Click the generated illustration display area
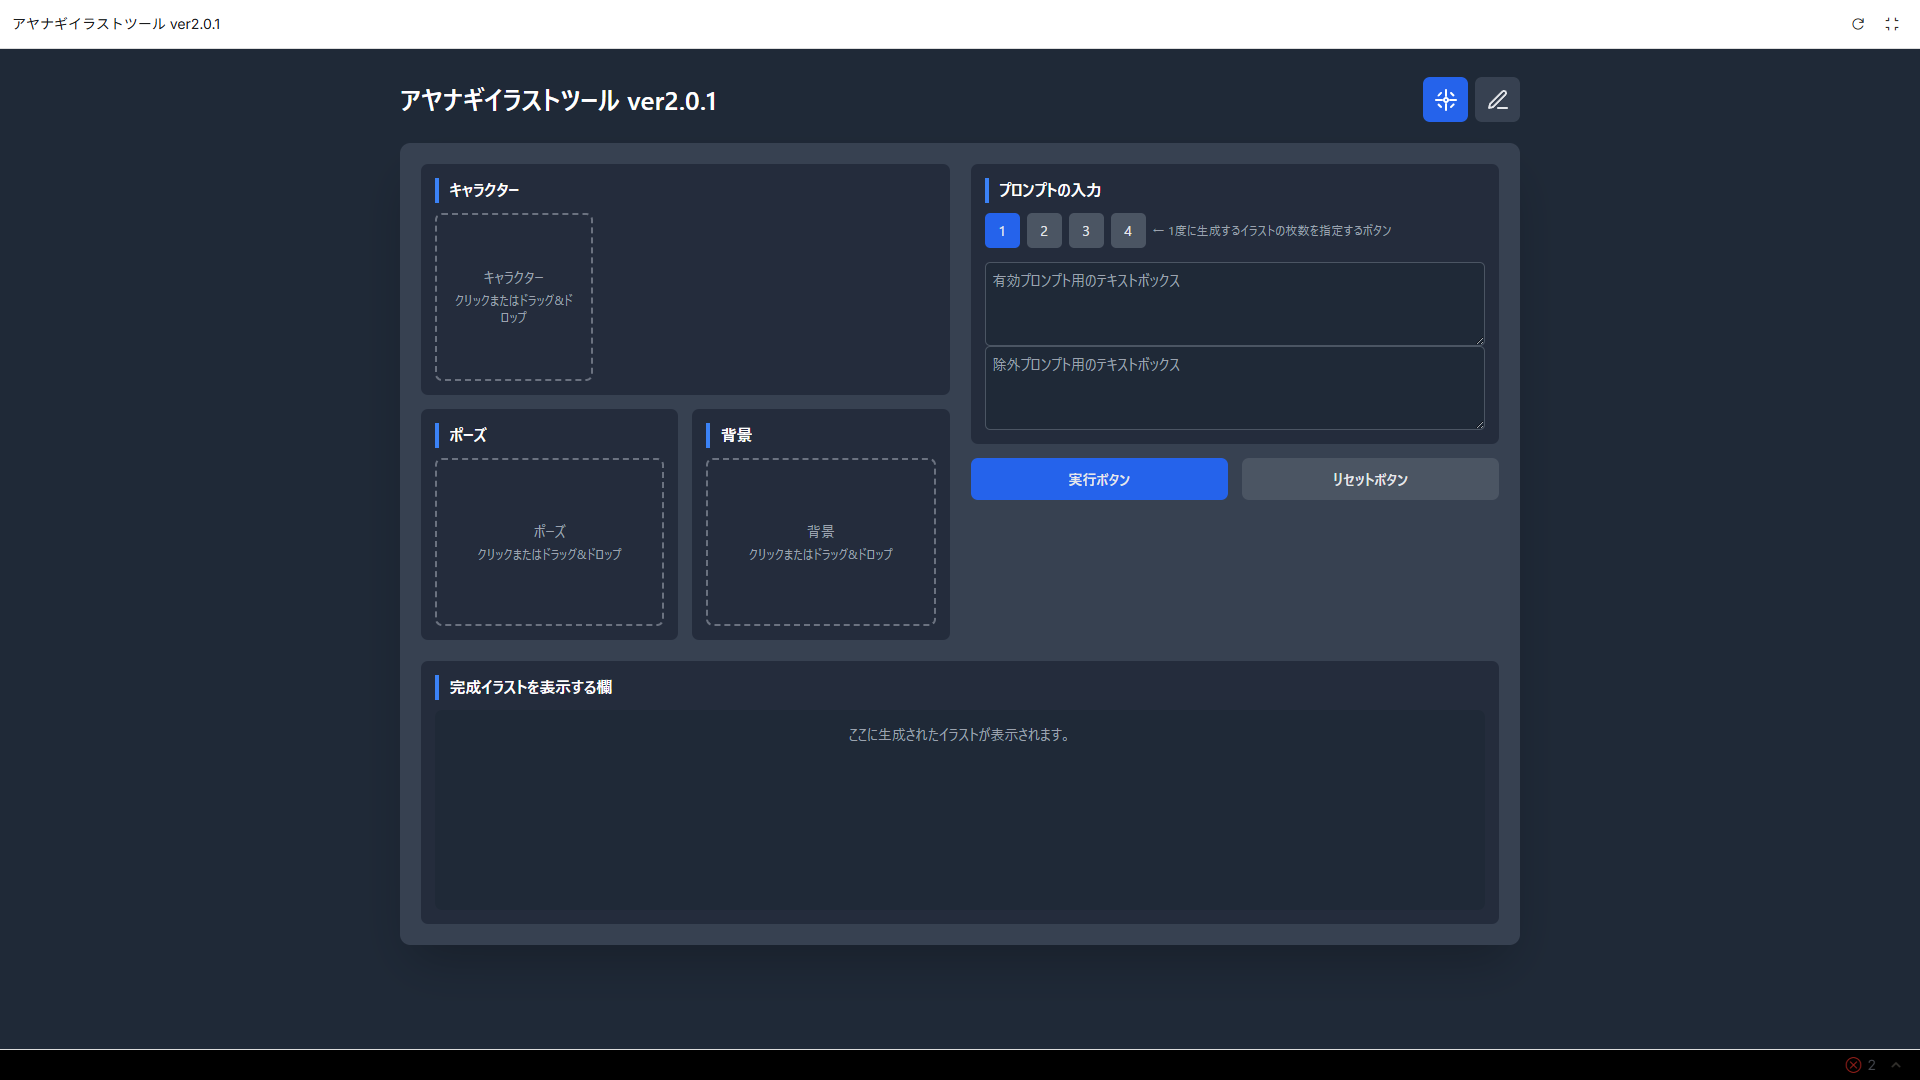 click(959, 815)
